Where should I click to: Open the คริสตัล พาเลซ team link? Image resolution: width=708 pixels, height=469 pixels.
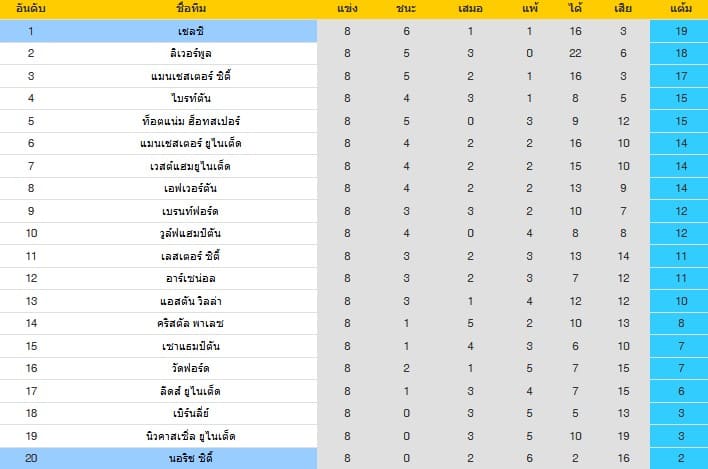(190, 323)
